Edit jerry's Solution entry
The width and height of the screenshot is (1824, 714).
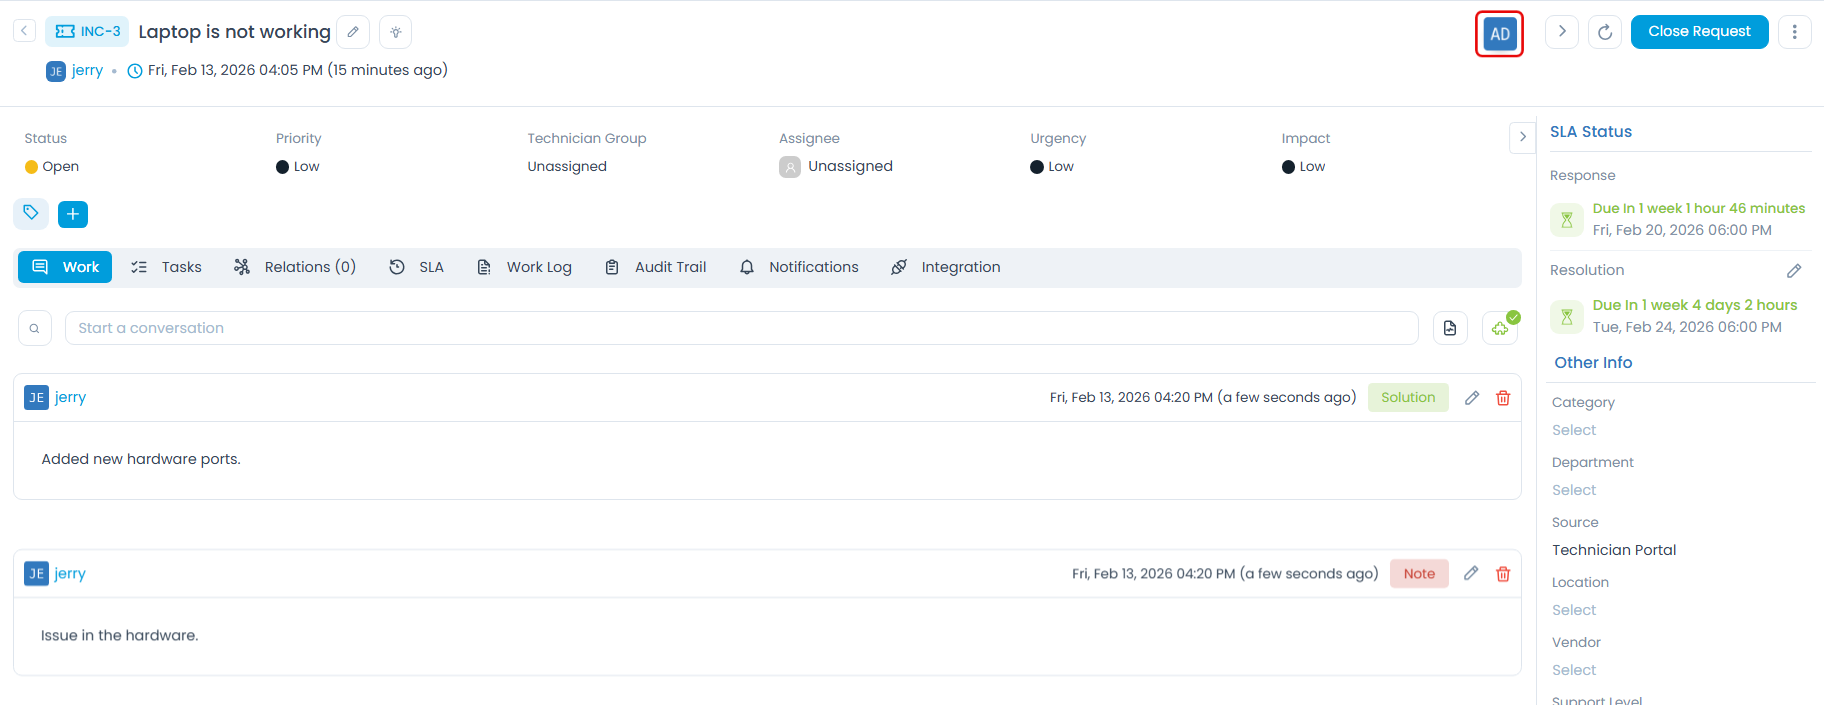1472,398
